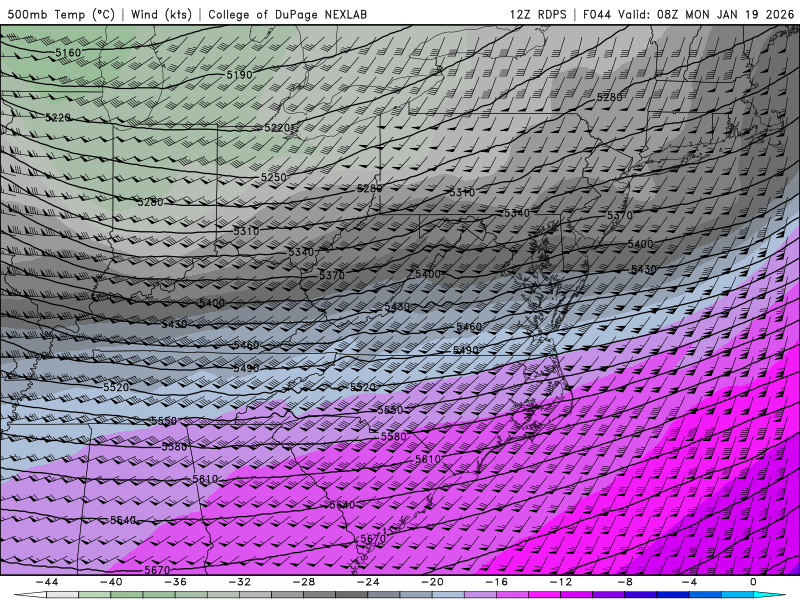Click the 'Wind (kts)' header label
This screenshot has height=600, width=800.
161,14
